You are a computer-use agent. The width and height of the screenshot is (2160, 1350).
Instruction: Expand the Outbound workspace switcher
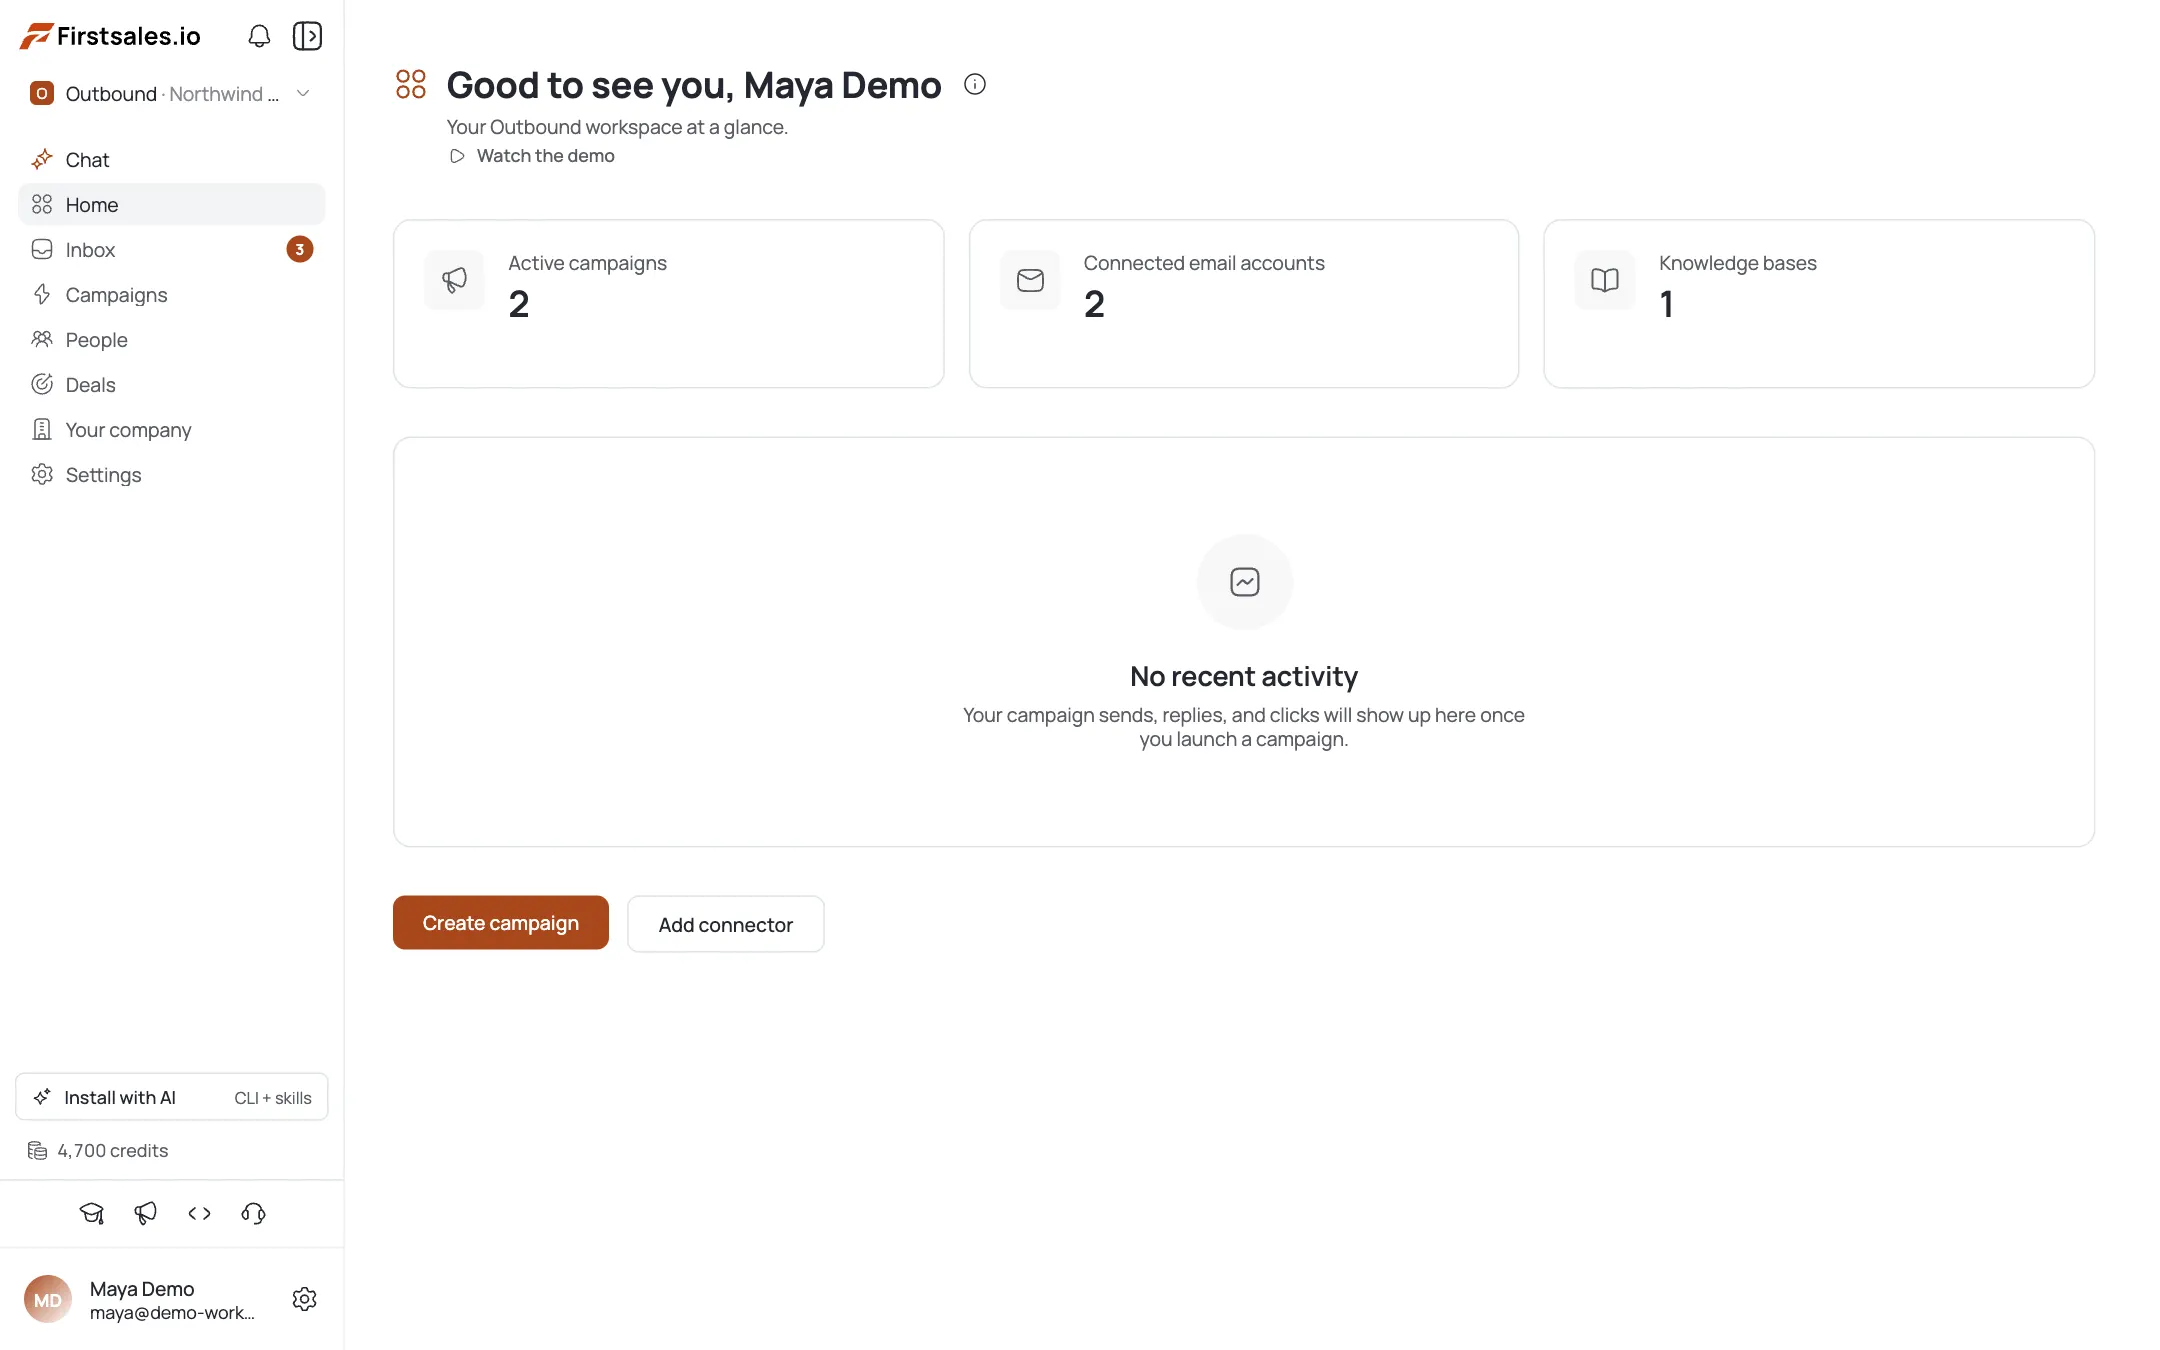pos(172,94)
